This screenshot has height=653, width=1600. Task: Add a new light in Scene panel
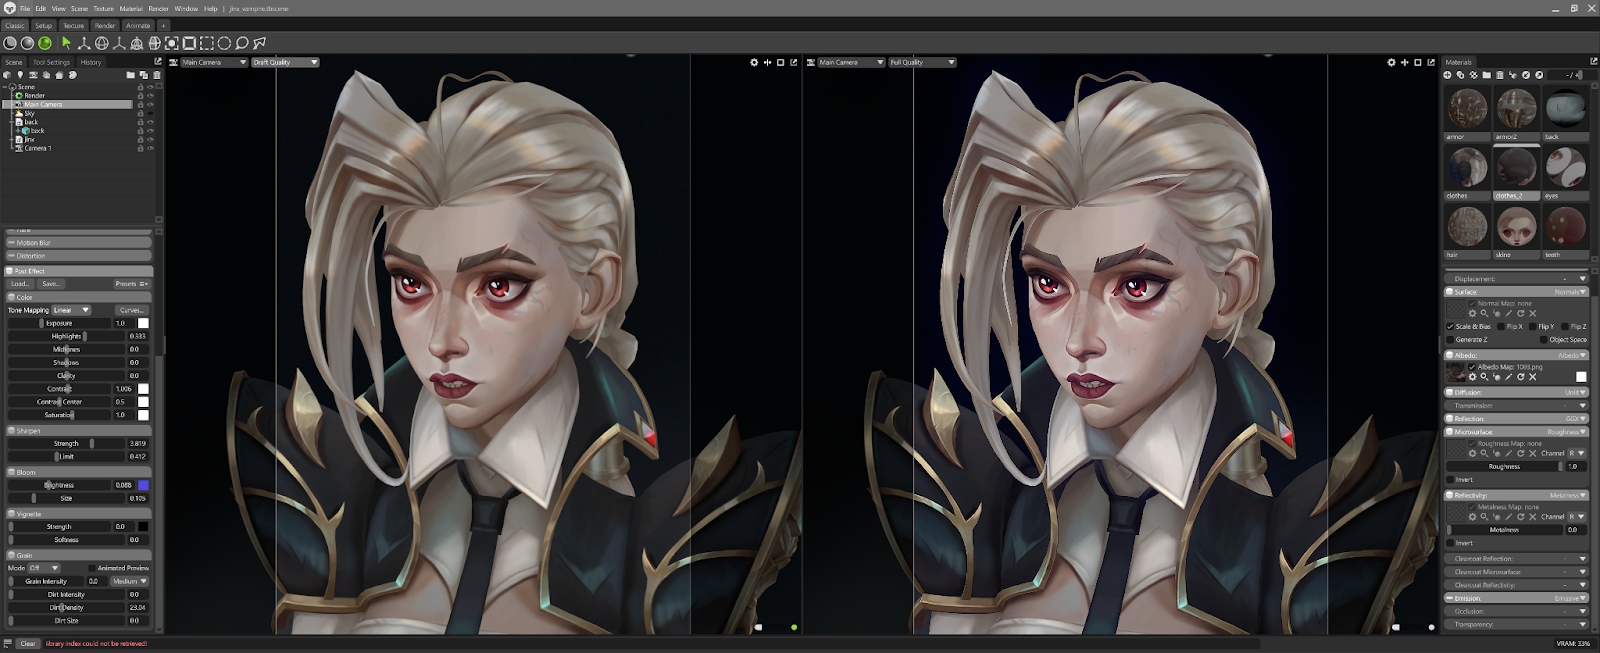coord(20,75)
